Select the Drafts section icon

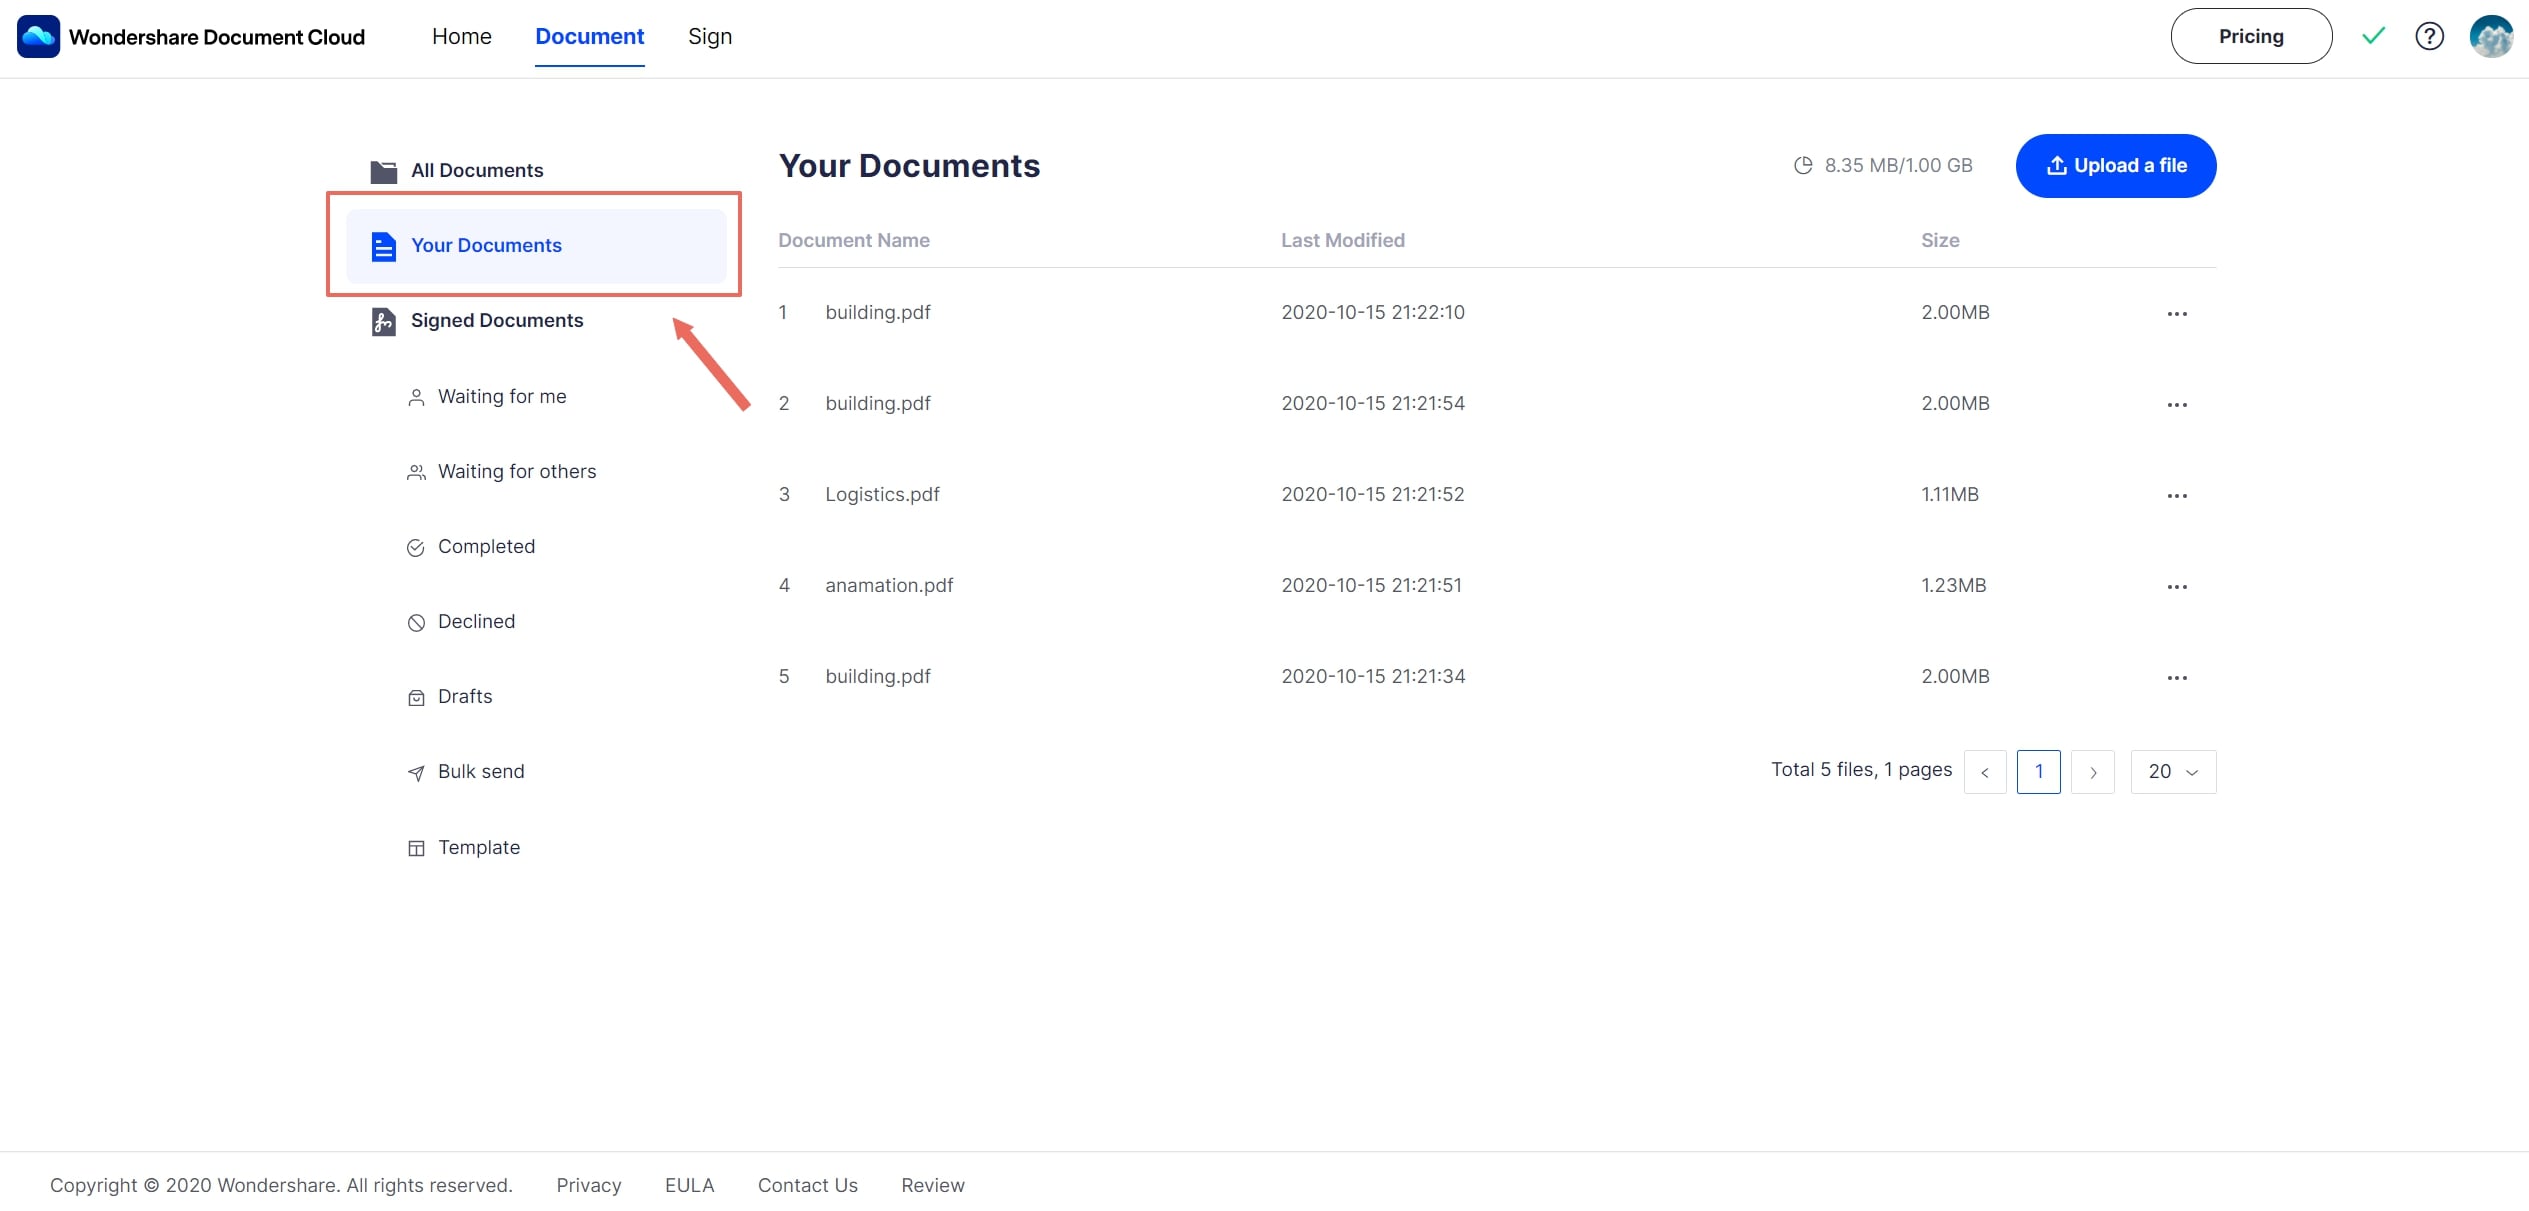click(x=416, y=697)
